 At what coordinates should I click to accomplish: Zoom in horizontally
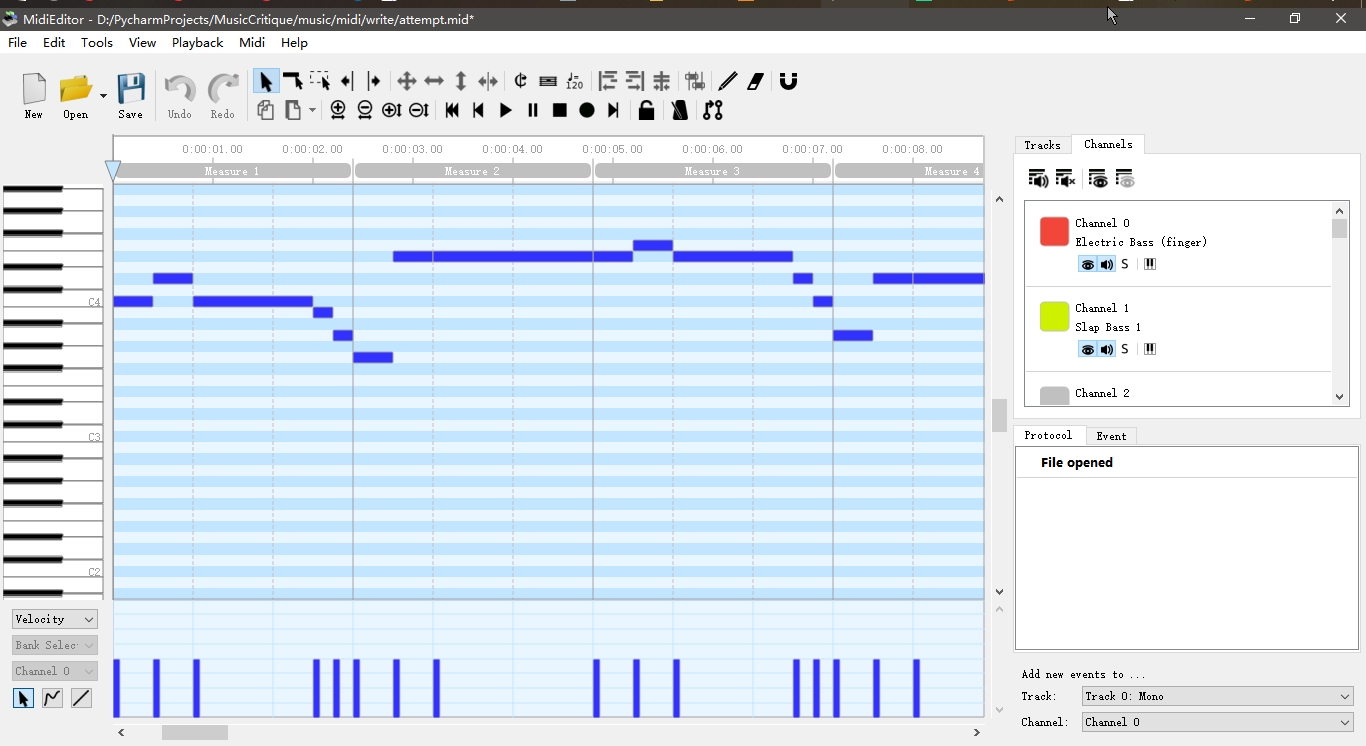click(x=338, y=110)
